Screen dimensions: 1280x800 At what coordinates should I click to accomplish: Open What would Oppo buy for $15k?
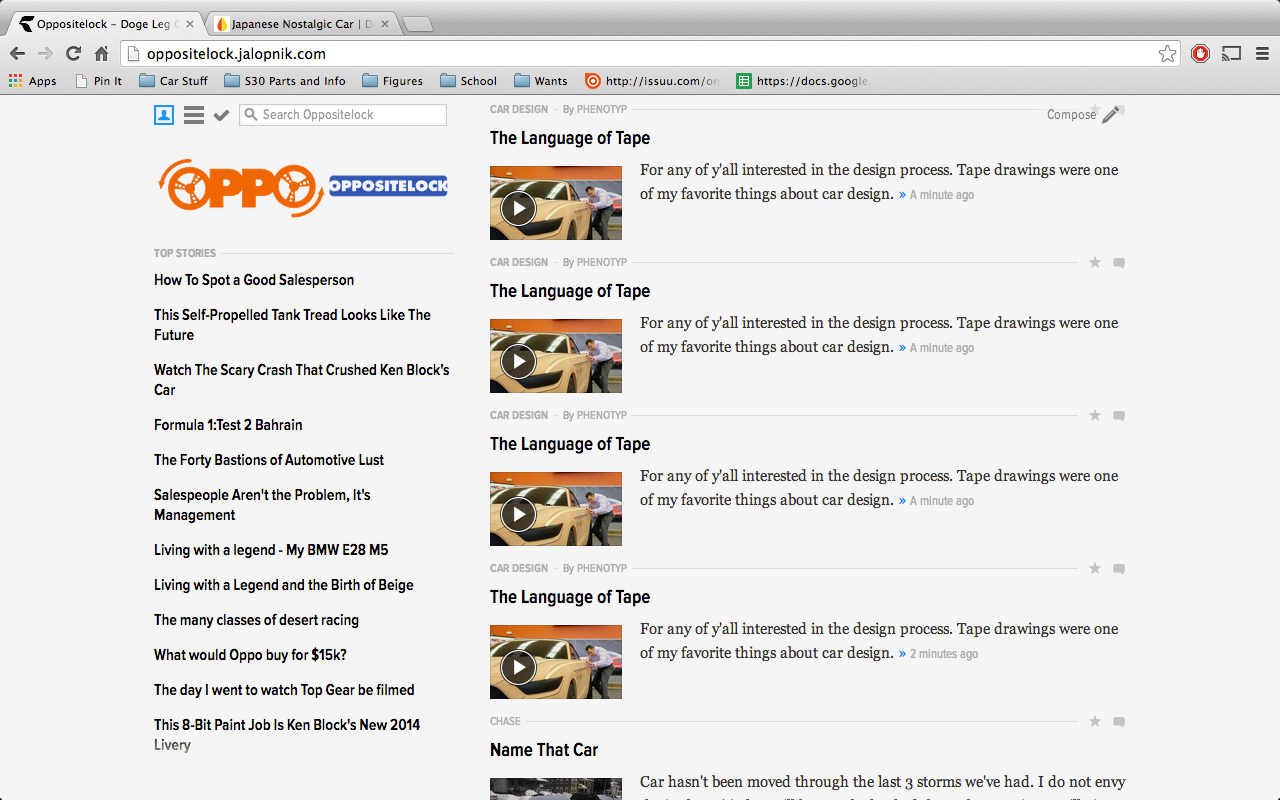250,655
